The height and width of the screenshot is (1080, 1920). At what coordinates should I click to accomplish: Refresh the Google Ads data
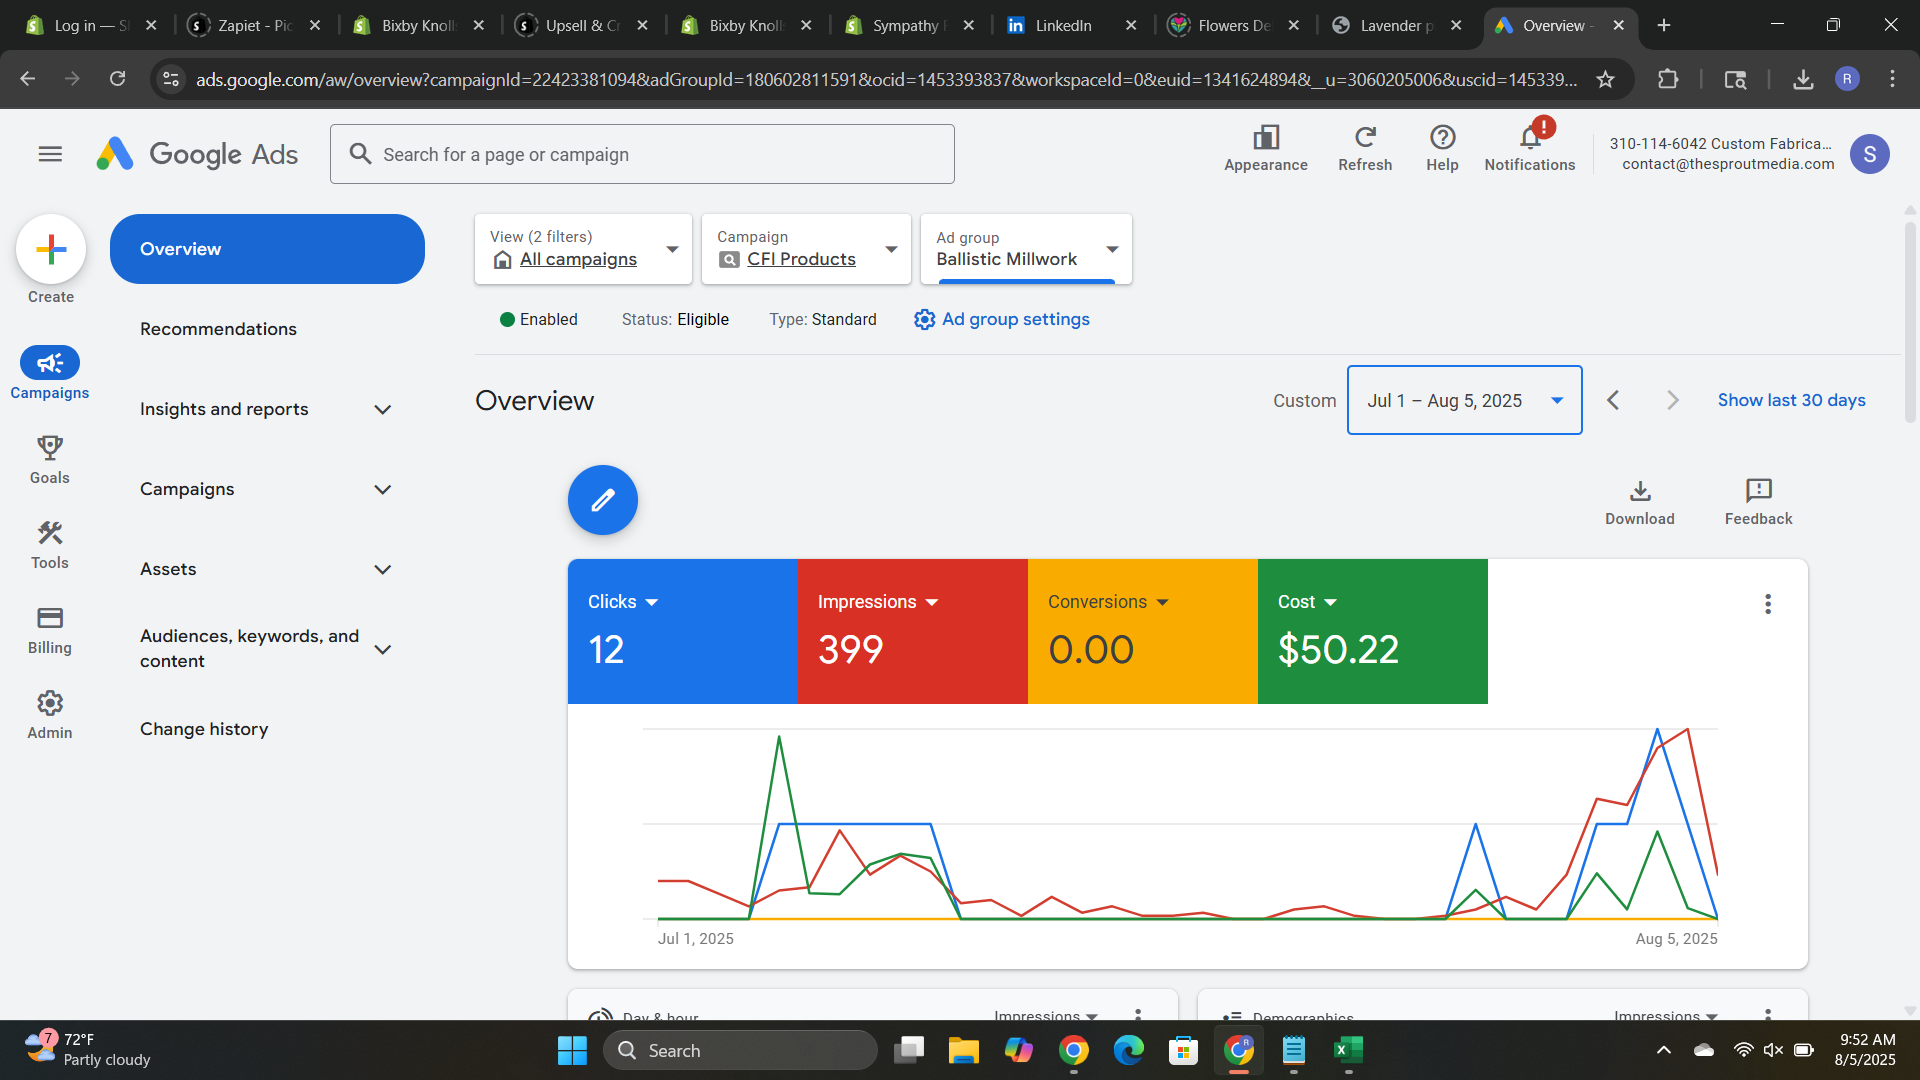tap(1365, 148)
